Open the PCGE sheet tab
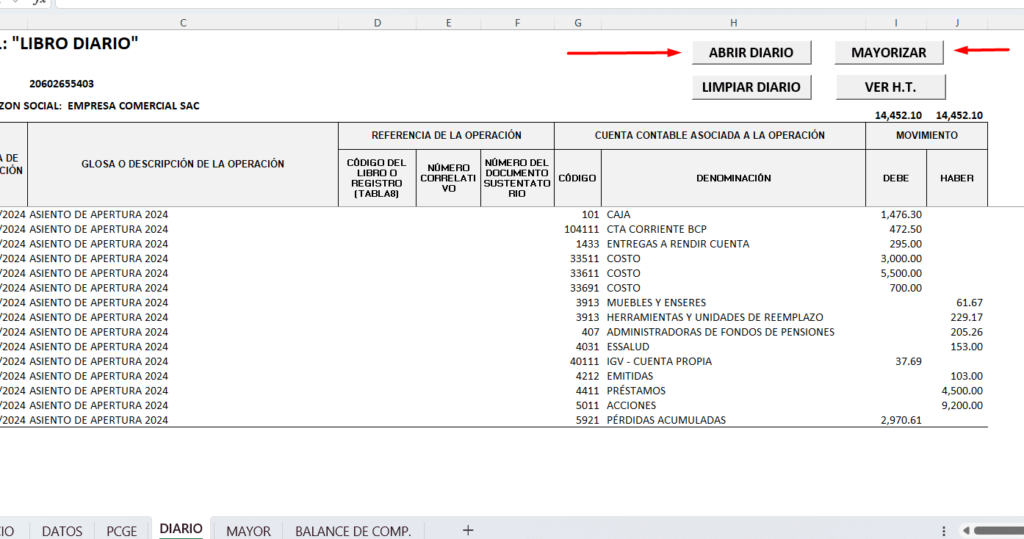Viewport: 1024px width, 539px height. (122, 531)
